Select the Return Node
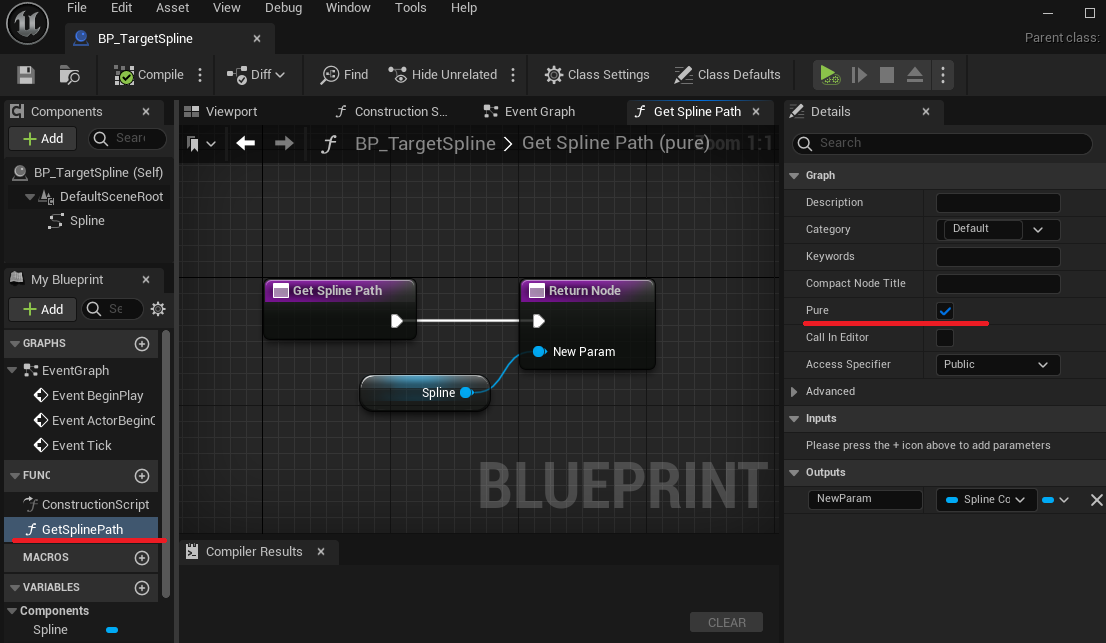 tap(588, 324)
